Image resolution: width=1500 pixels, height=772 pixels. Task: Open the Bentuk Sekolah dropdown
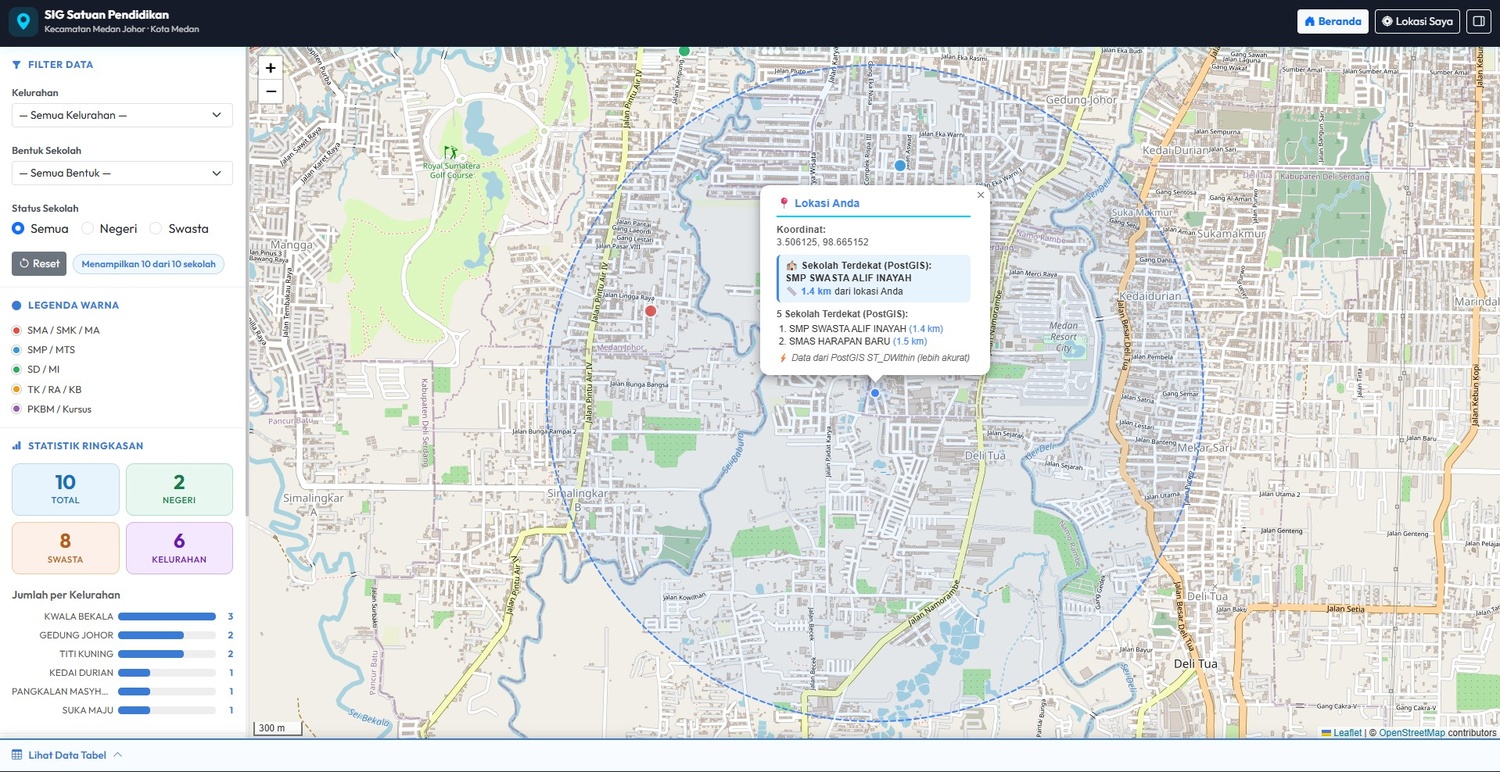pyautogui.click(x=122, y=173)
